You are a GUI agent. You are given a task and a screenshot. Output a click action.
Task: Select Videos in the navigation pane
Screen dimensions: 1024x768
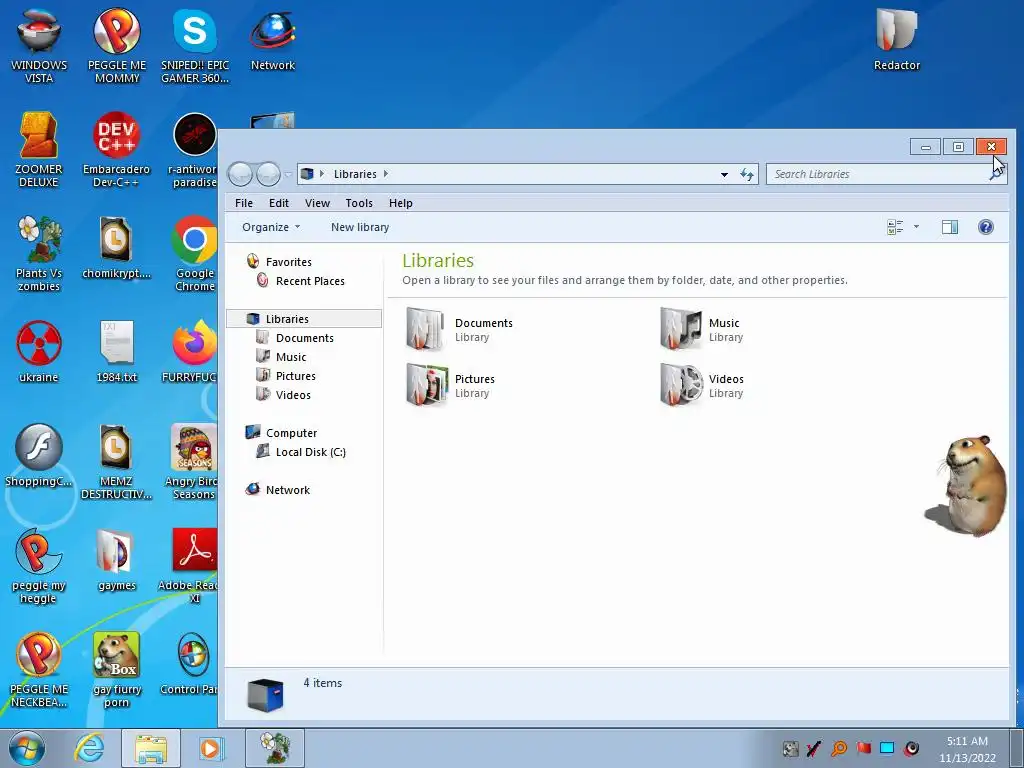point(283,394)
